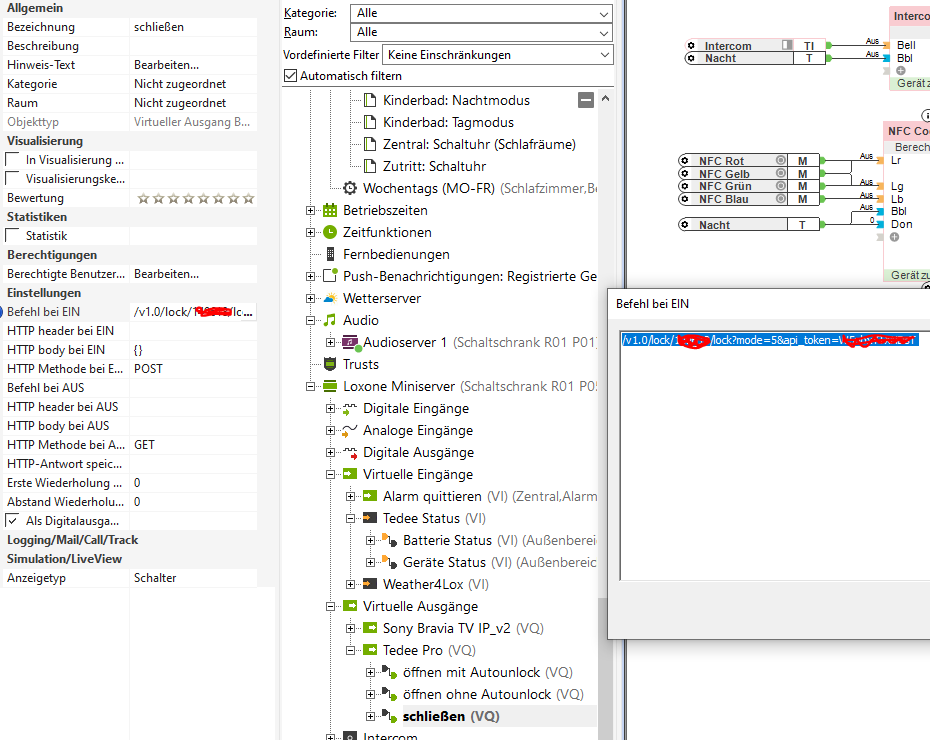Click the Befehl bei EIN value field
The width and height of the screenshot is (930, 740).
tap(193, 312)
